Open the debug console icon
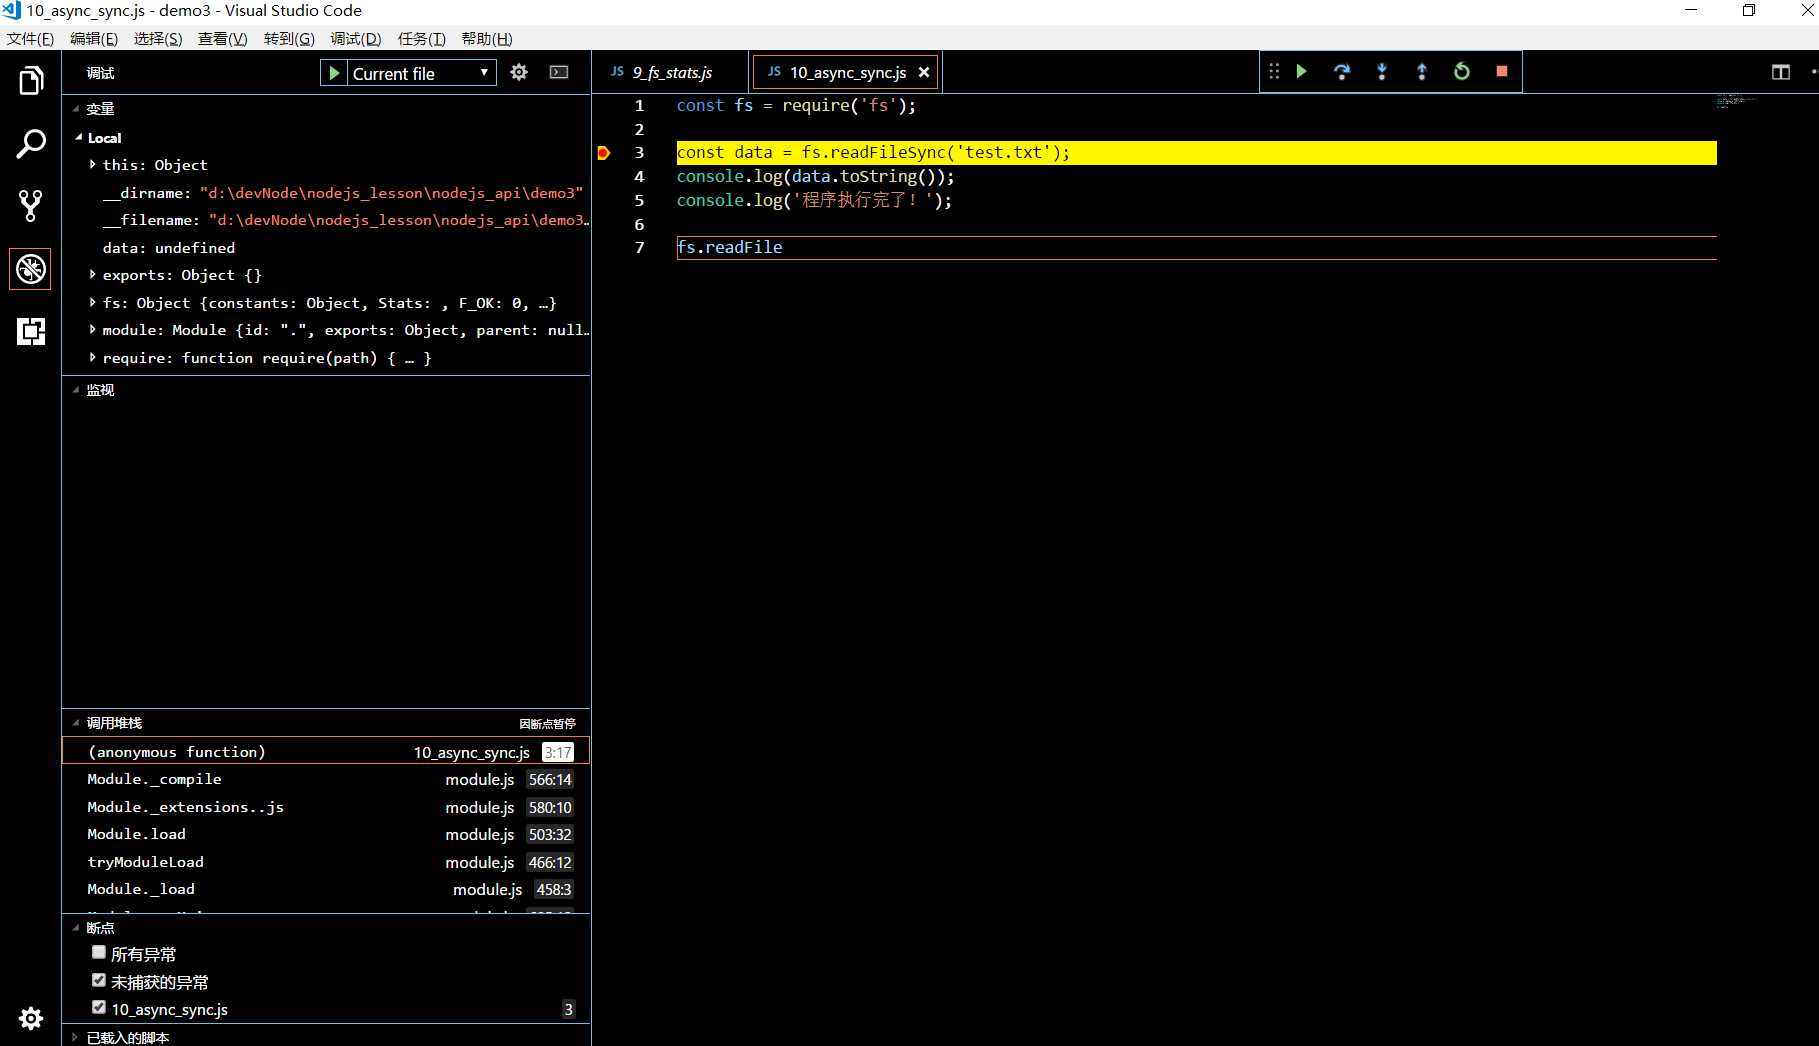The image size is (1819, 1046). pyautogui.click(x=559, y=72)
